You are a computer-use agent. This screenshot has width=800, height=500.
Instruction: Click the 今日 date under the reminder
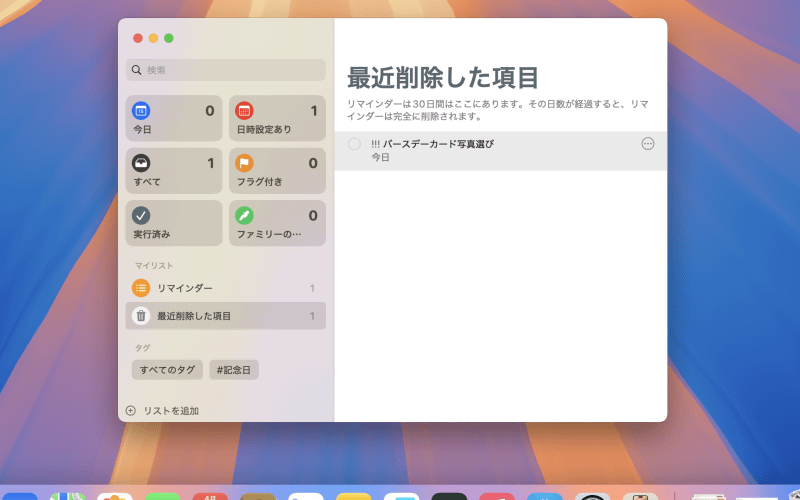[380, 158]
